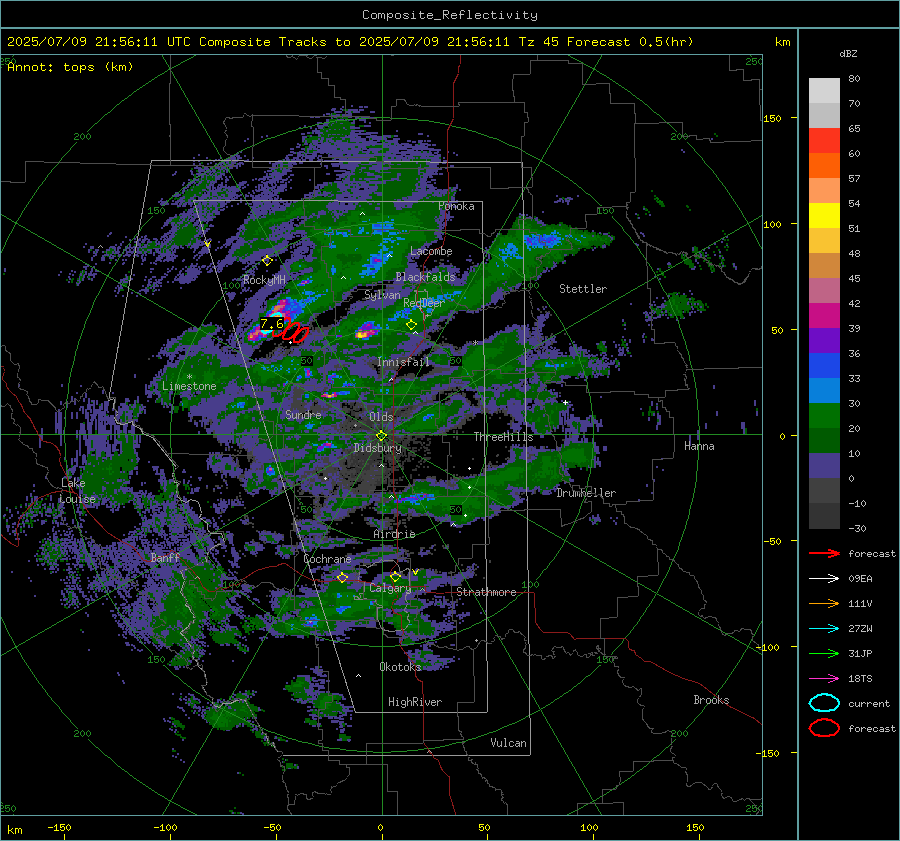Image resolution: width=900 pixels, height=841 pixels.
Task: Click the Olds city label
Action: pos(381,417)
